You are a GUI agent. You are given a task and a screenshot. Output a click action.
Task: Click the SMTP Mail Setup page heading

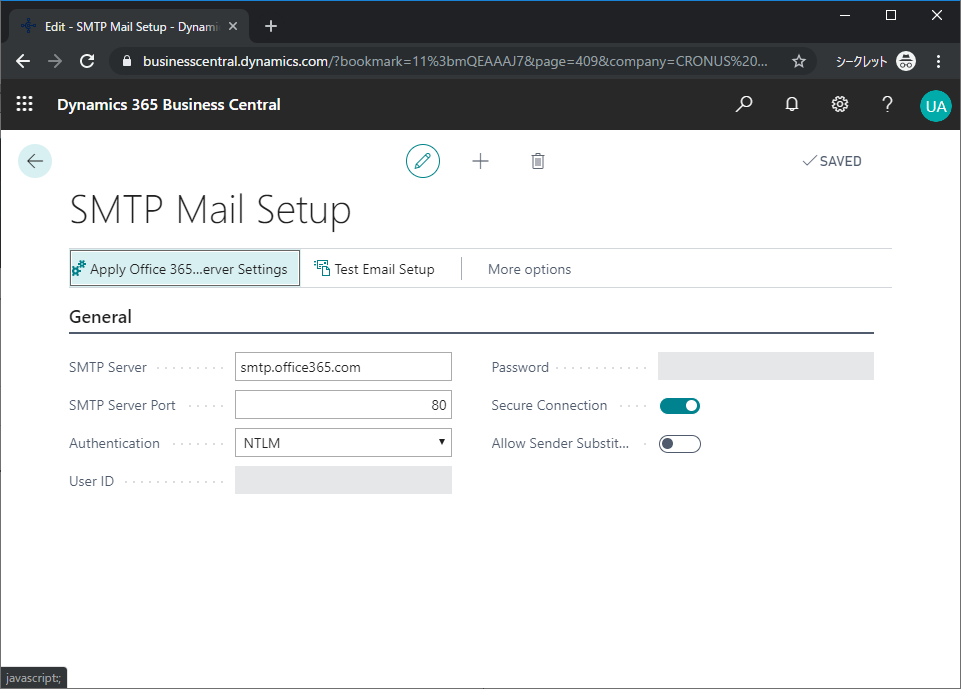click(210, 210)
